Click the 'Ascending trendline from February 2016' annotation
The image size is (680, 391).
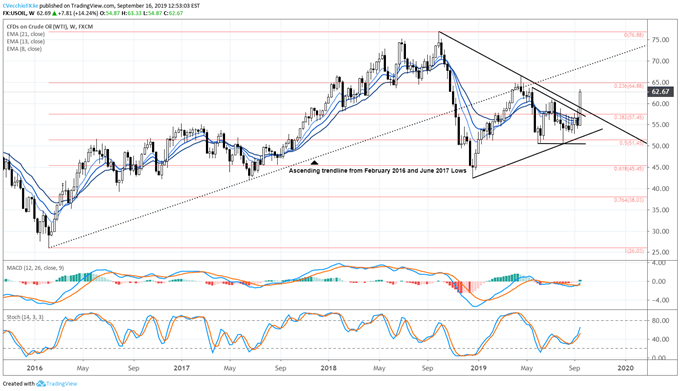click(x=378, y=171)
